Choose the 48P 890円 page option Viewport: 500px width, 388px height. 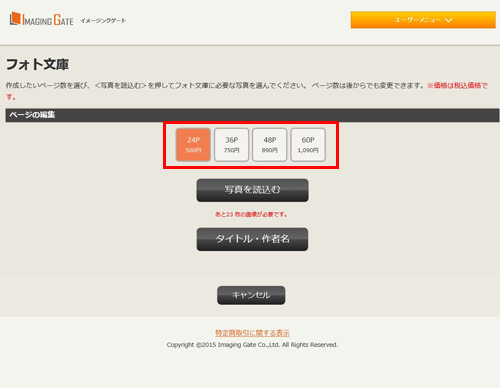[x=270, y=145]
